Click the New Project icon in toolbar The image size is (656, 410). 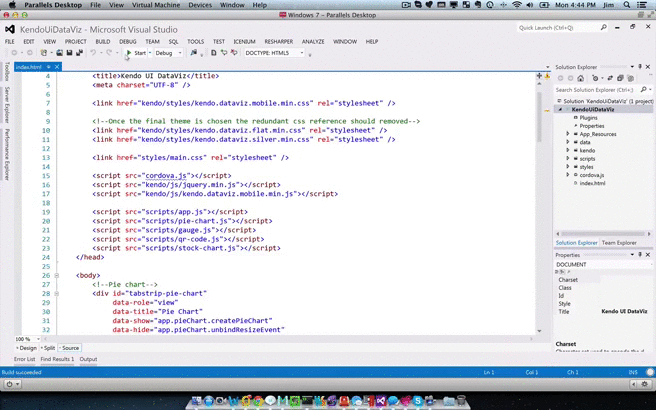pos(44,53)
